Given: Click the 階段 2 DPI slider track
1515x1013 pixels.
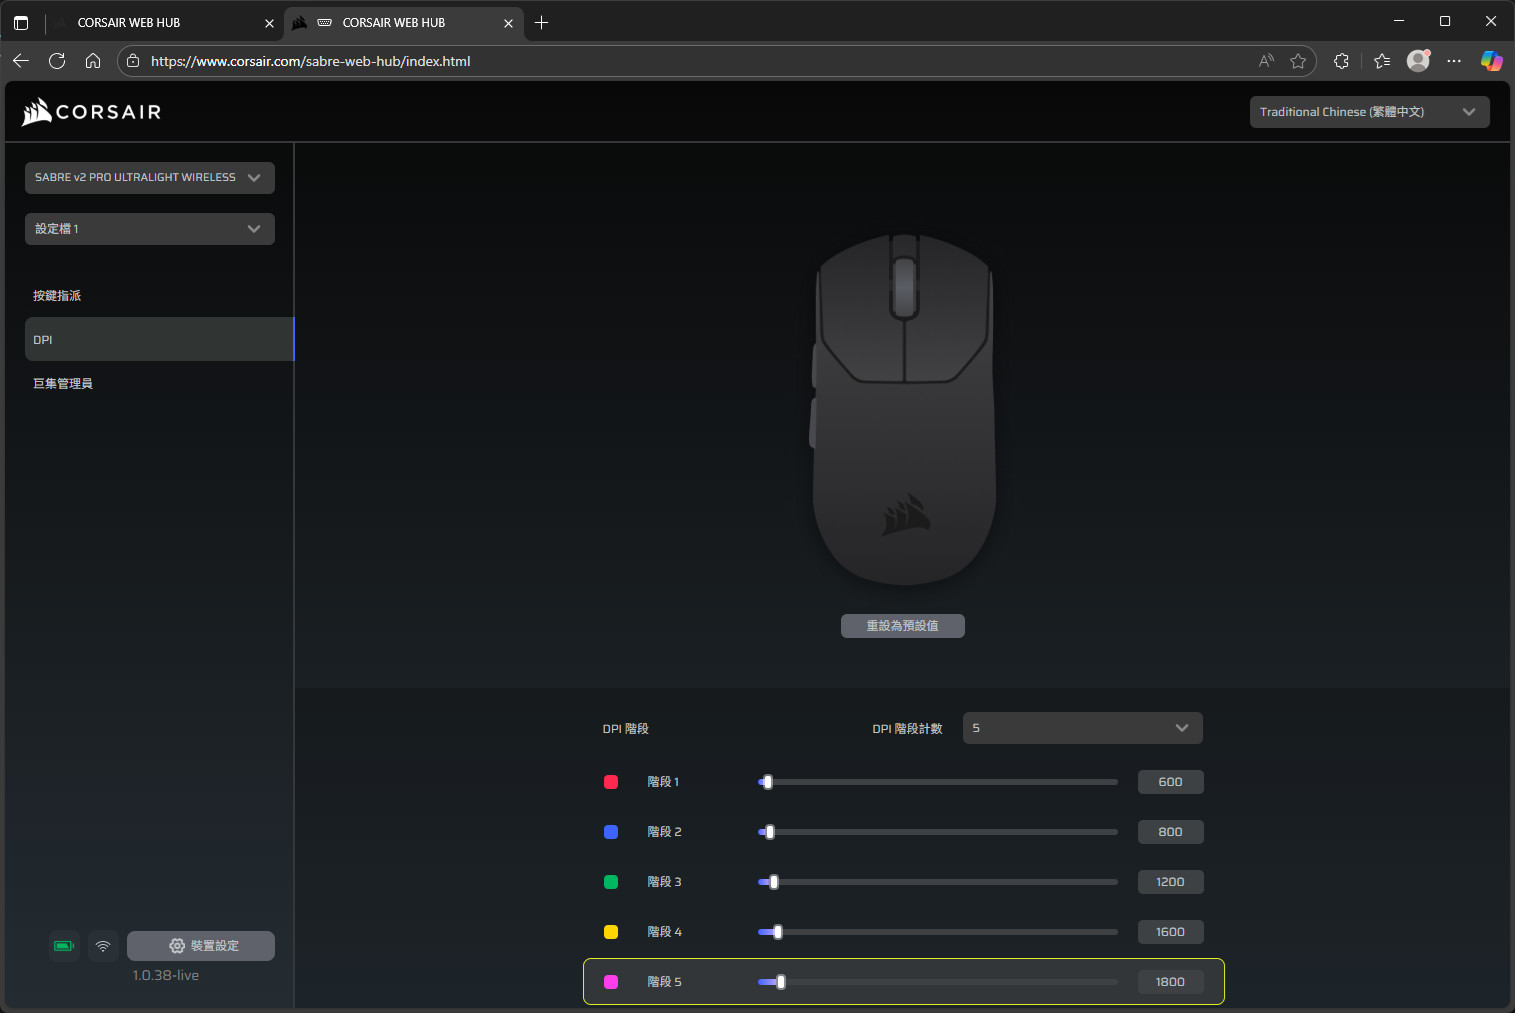Looking at the screenshot, I should point(938,832).
